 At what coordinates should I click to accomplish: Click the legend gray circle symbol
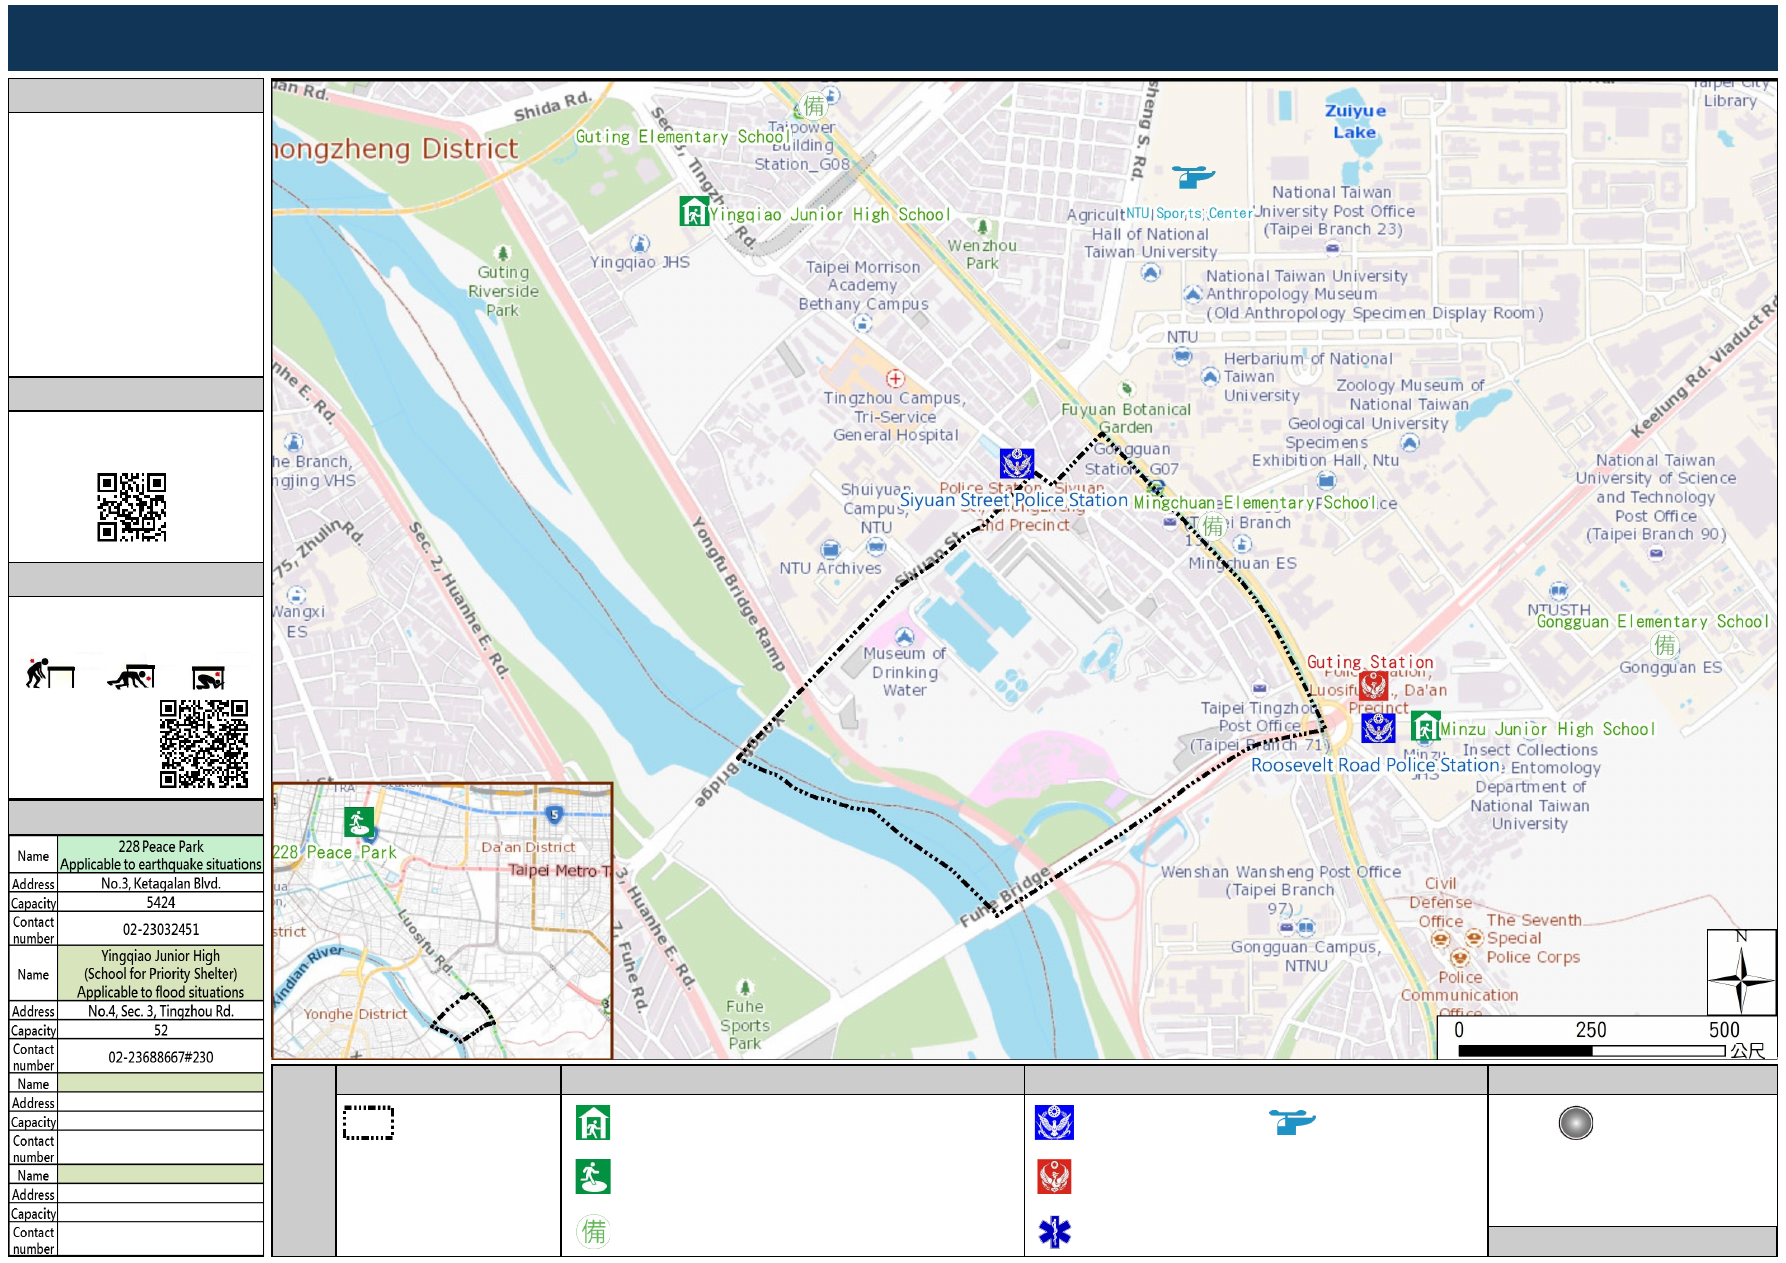click(1575, 1123)
